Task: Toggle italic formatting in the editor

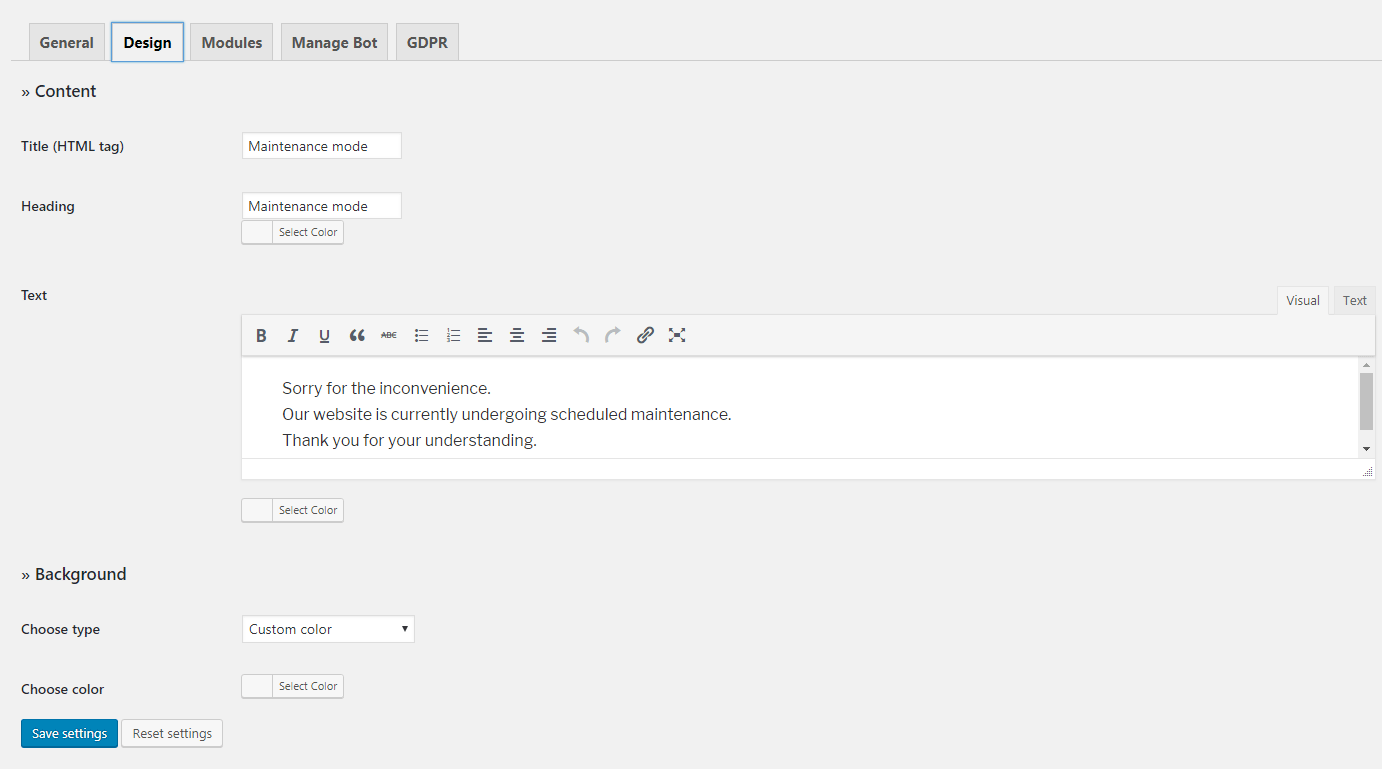Action: tap(293, 336)
